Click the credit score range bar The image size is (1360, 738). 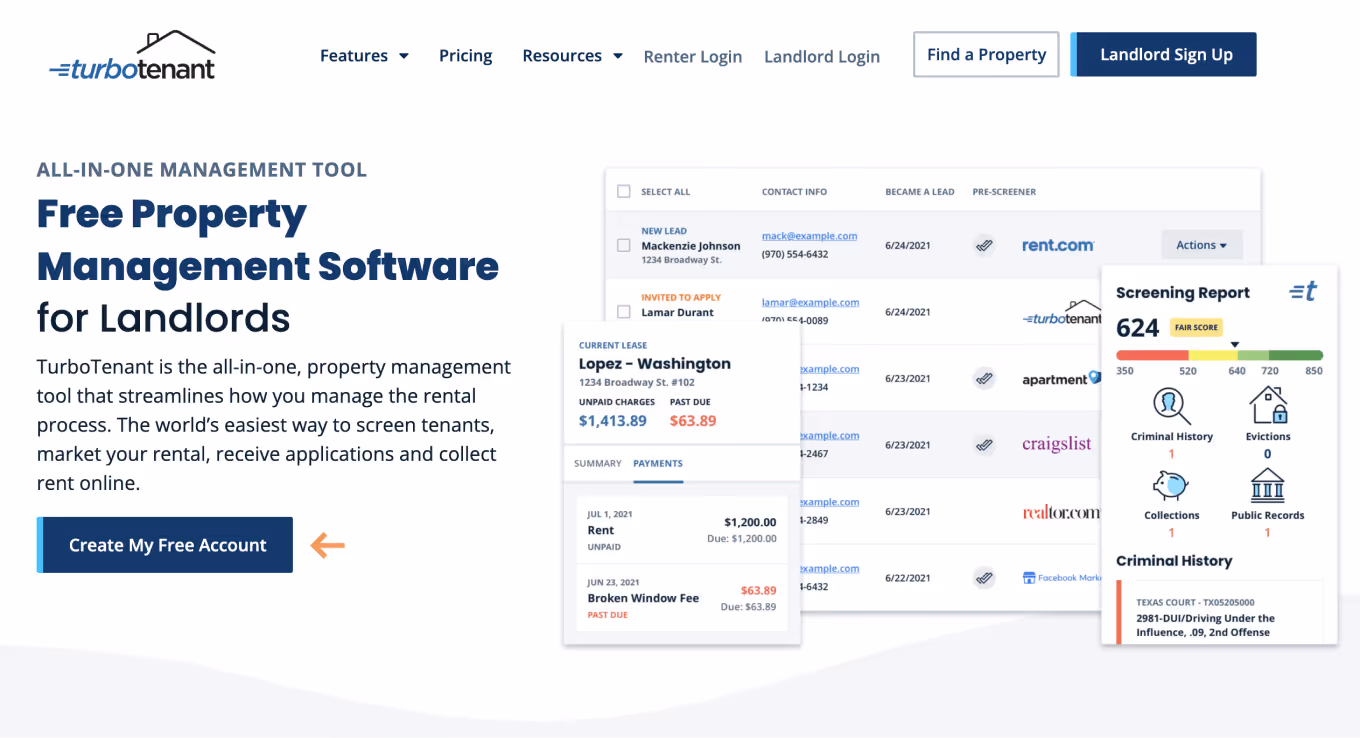[1219, 355]
